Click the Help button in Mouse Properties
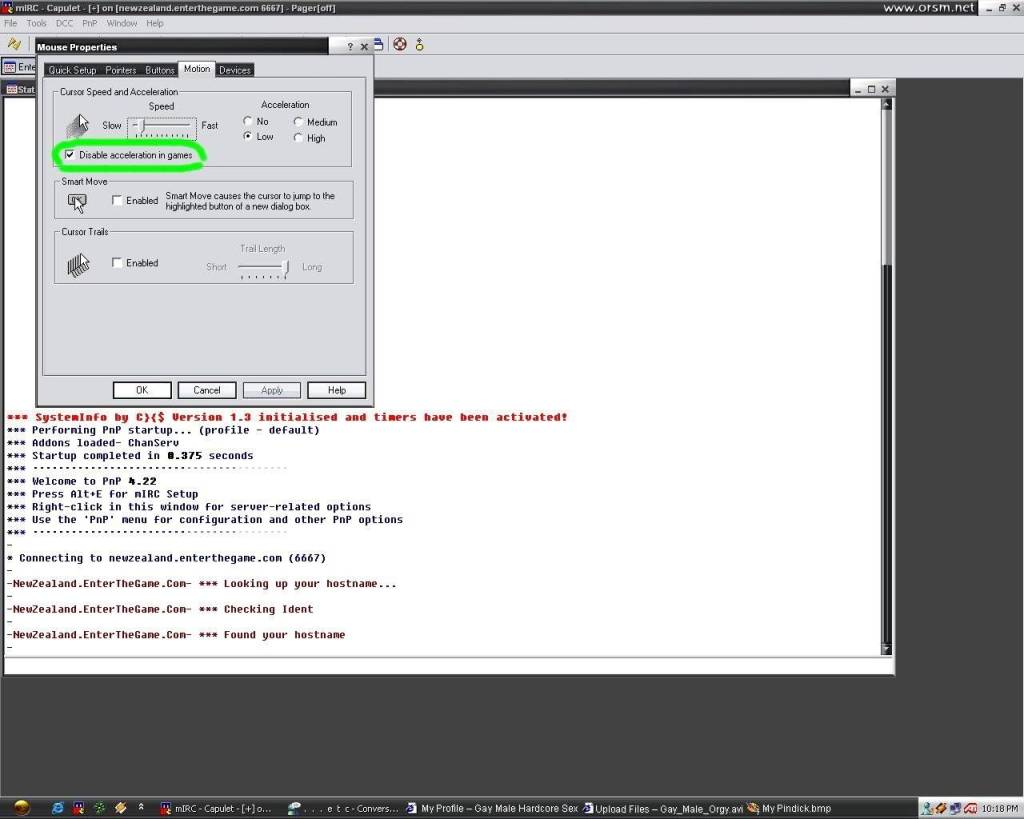 tap(337, 390)
